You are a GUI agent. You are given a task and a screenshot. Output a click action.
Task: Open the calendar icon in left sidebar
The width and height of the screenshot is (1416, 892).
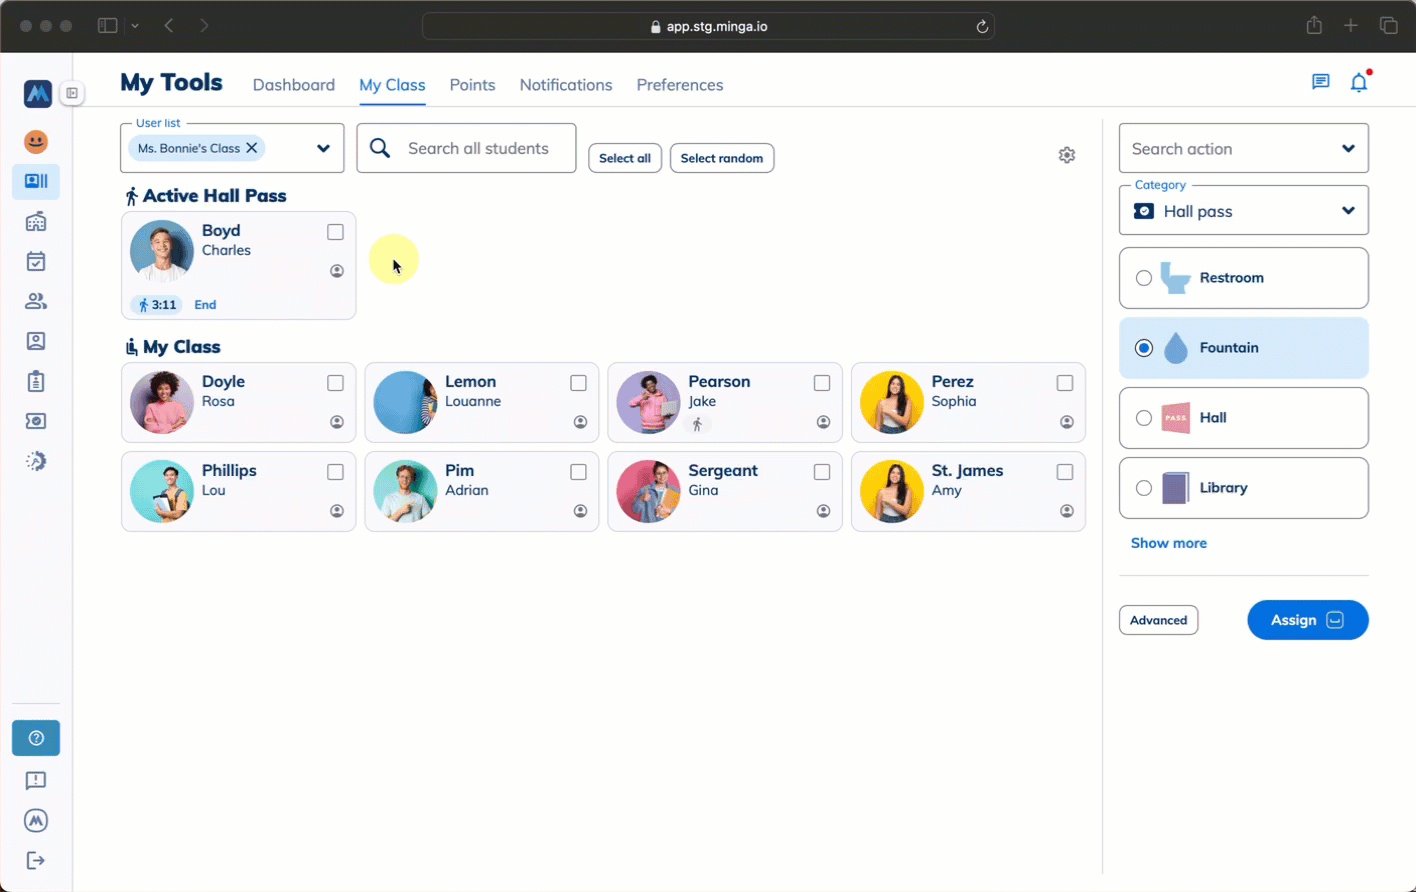pyautogui.click(x=36, y=262)
